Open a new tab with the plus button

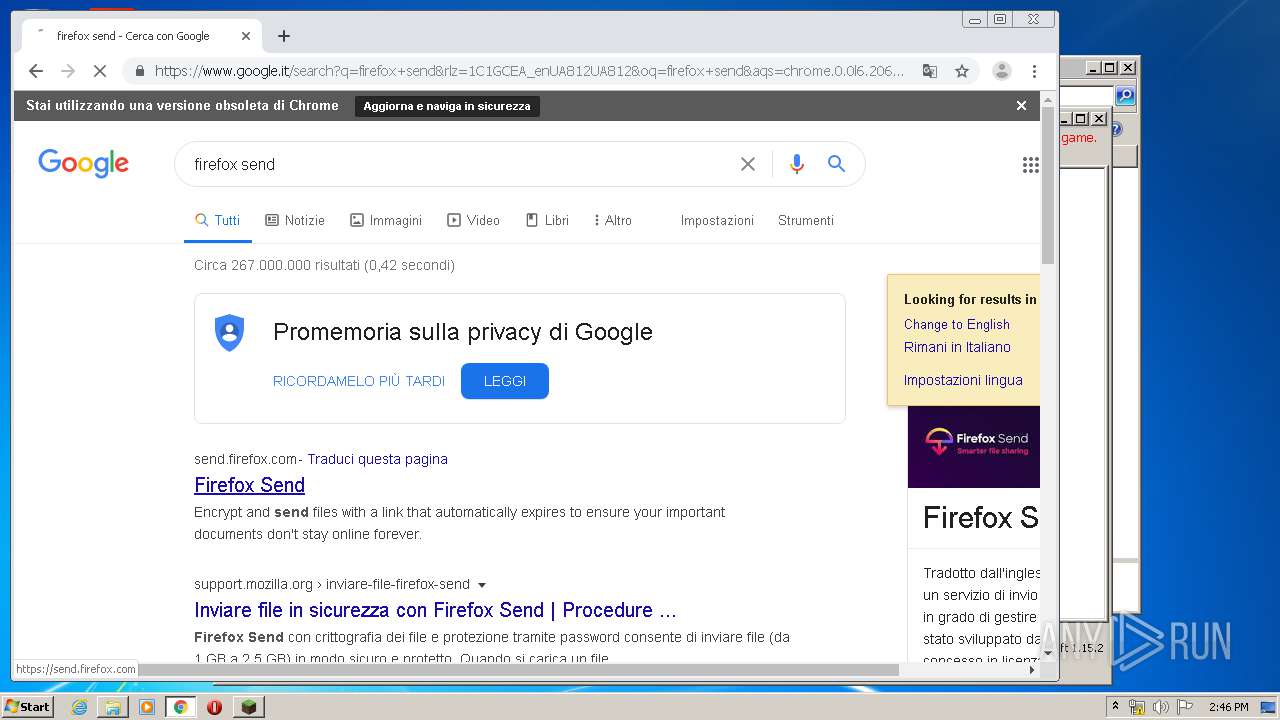click(284, 36)
